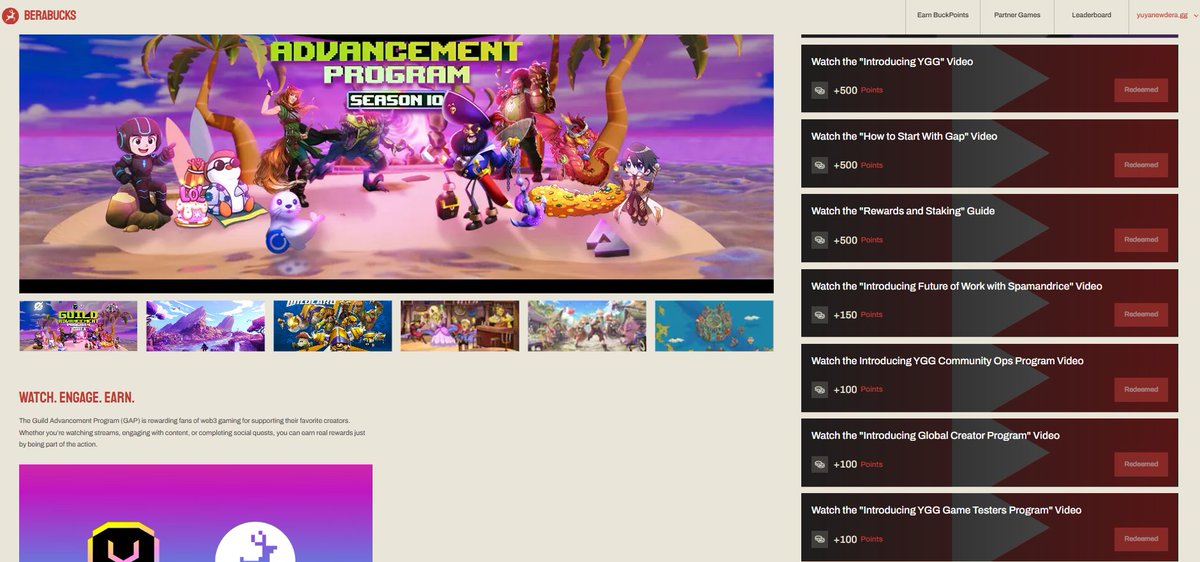Click the WATCH. ENGAGE. EARN. heading

click(x=77, y=398)
